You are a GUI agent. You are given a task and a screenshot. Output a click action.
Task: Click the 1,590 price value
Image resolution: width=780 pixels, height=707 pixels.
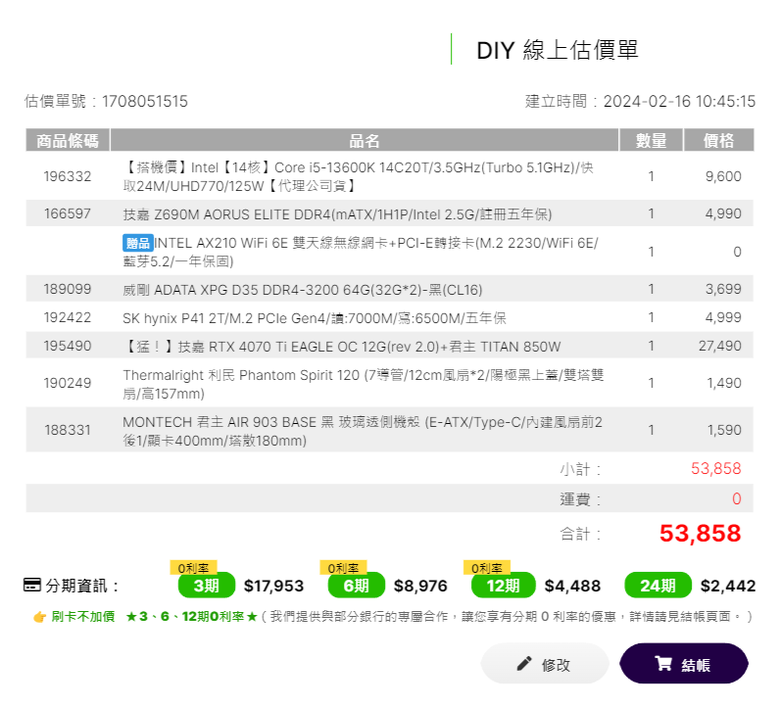(724, 430)
